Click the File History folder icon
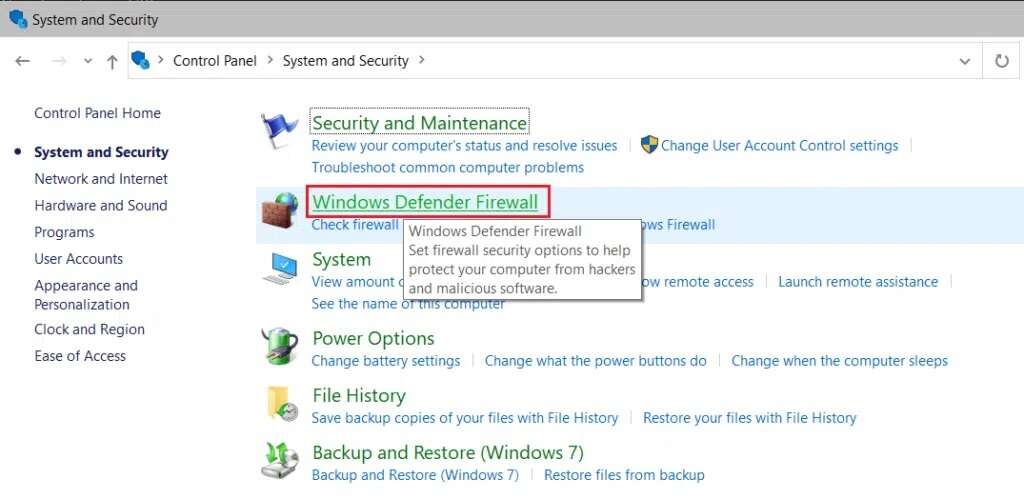Screen dimensions: 1024x499 tap(279, 404)
